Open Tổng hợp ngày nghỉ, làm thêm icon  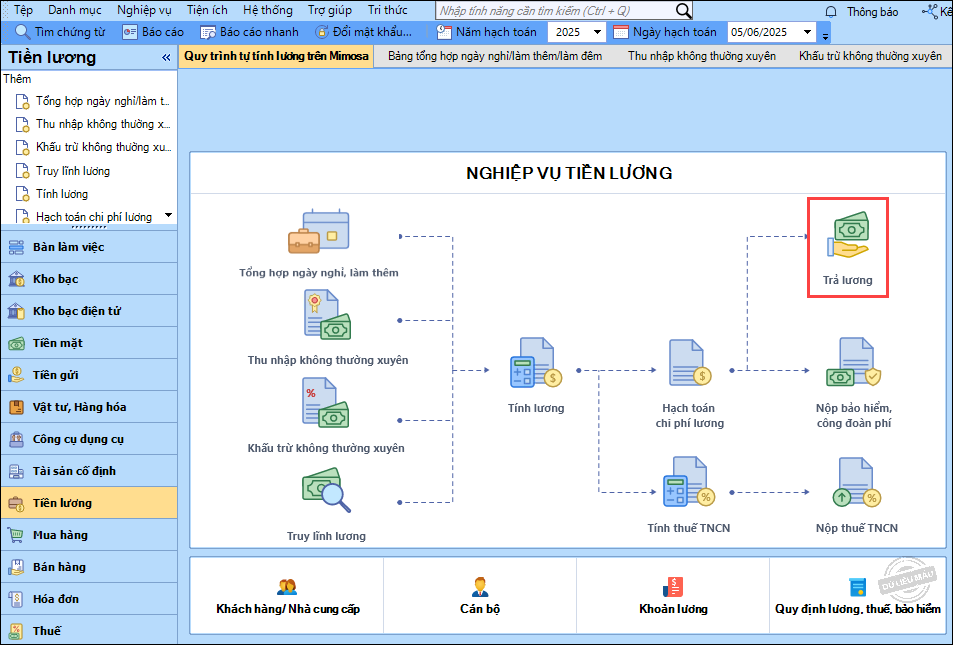point(318,232)
